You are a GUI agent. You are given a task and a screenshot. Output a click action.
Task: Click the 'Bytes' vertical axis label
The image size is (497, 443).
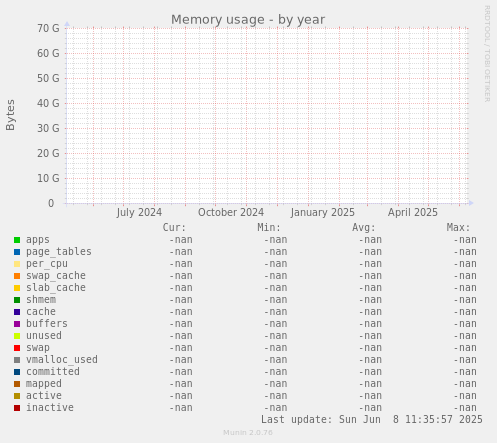coord(10,115)
